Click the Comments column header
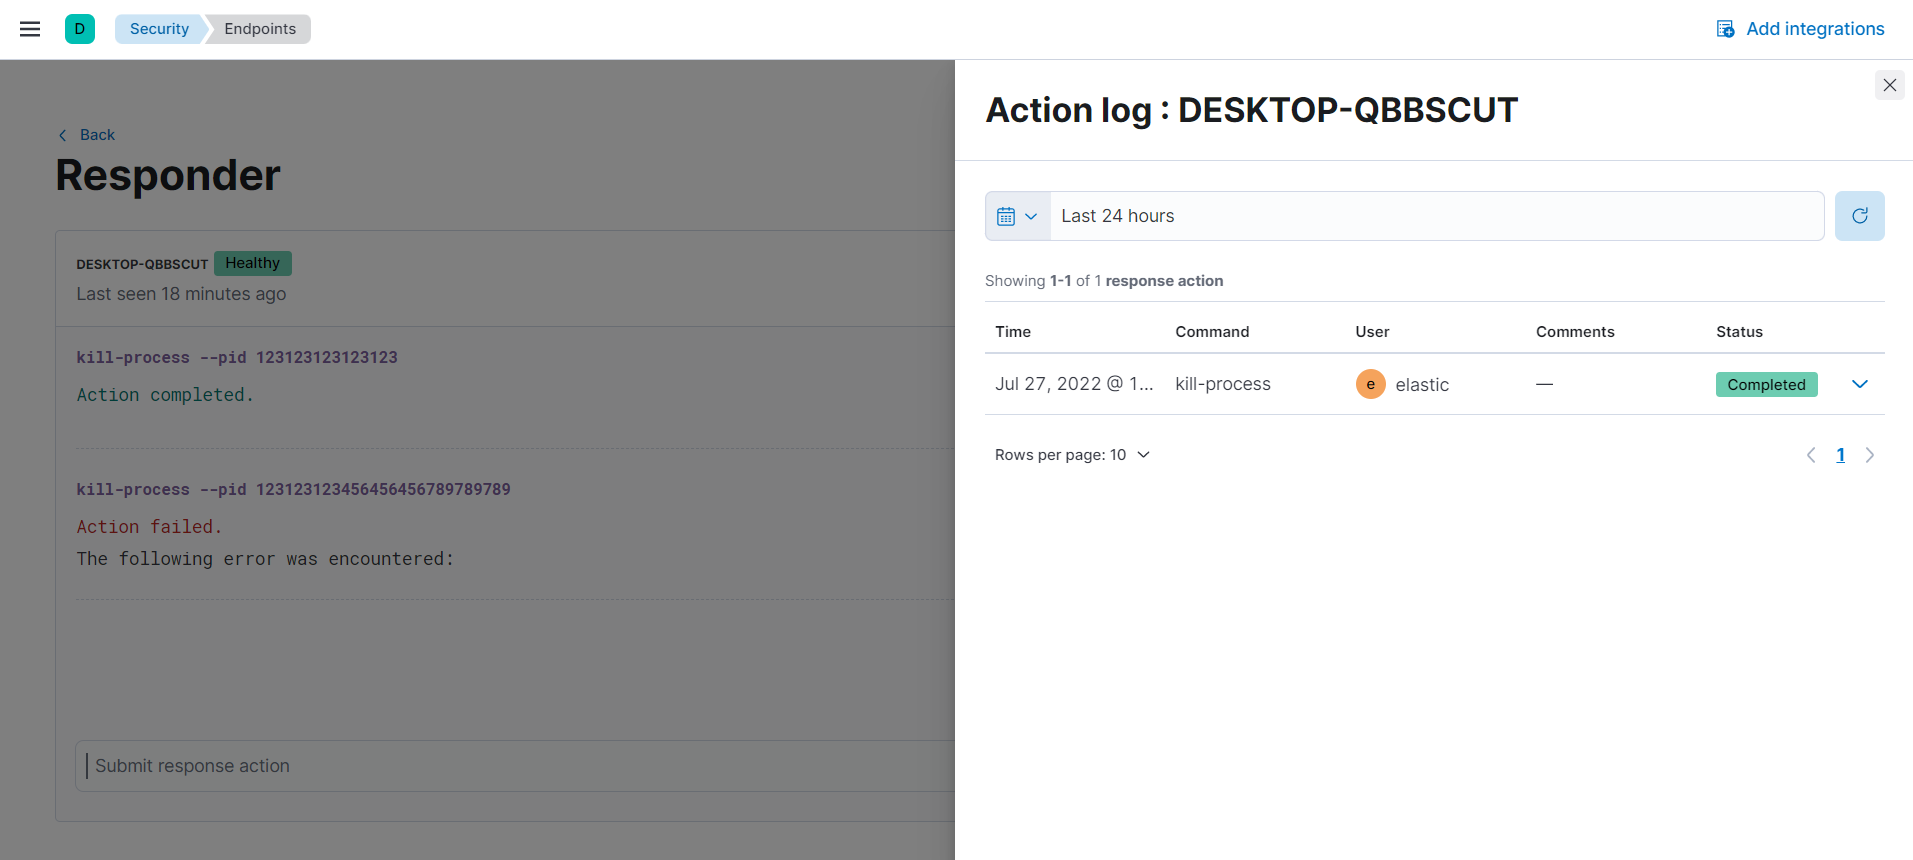This screenshot has width=1913, height=860. [x=1575, y=332]
